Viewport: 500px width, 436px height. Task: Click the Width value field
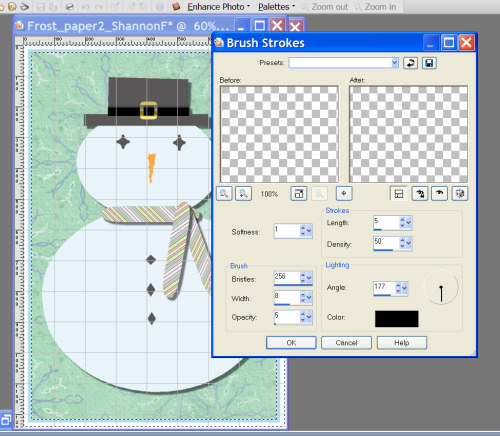[286, 298]
